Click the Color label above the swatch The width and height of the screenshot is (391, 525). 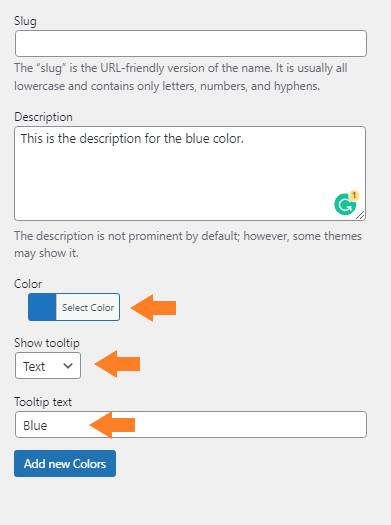pyautogui.click(x=28, y=284)
